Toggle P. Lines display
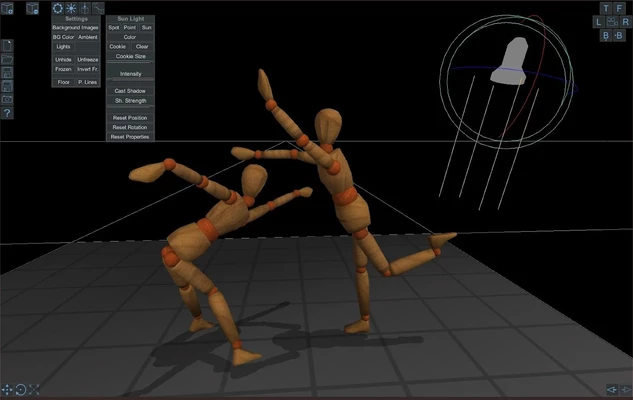Screen dimensions: 633x400 (x=87, y=82)
